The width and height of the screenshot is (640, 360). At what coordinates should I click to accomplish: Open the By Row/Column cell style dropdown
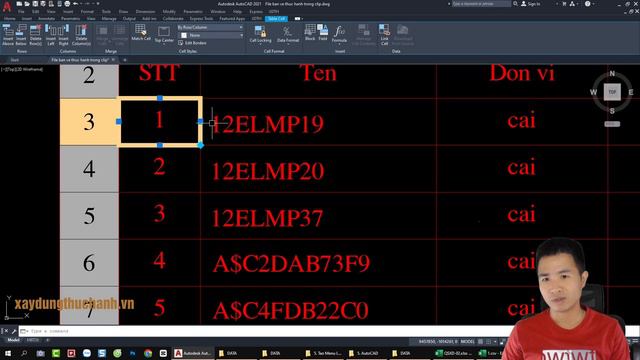(x=210, y=27)
